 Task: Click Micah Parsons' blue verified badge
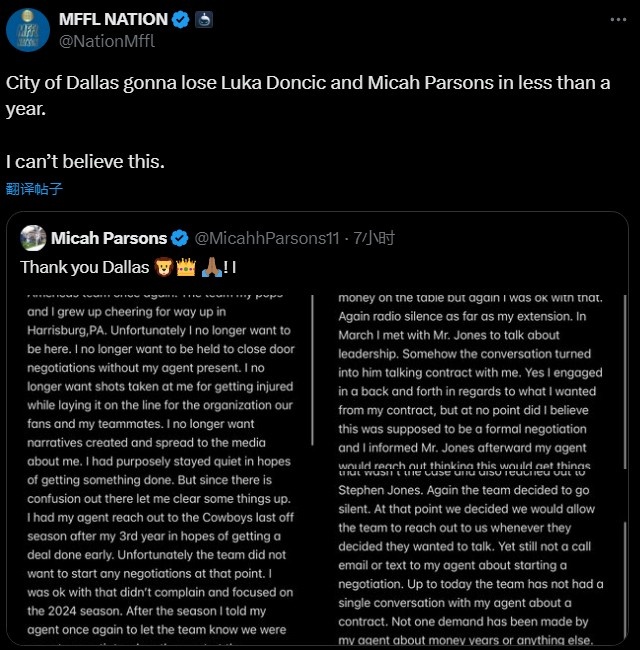[180, 238]
